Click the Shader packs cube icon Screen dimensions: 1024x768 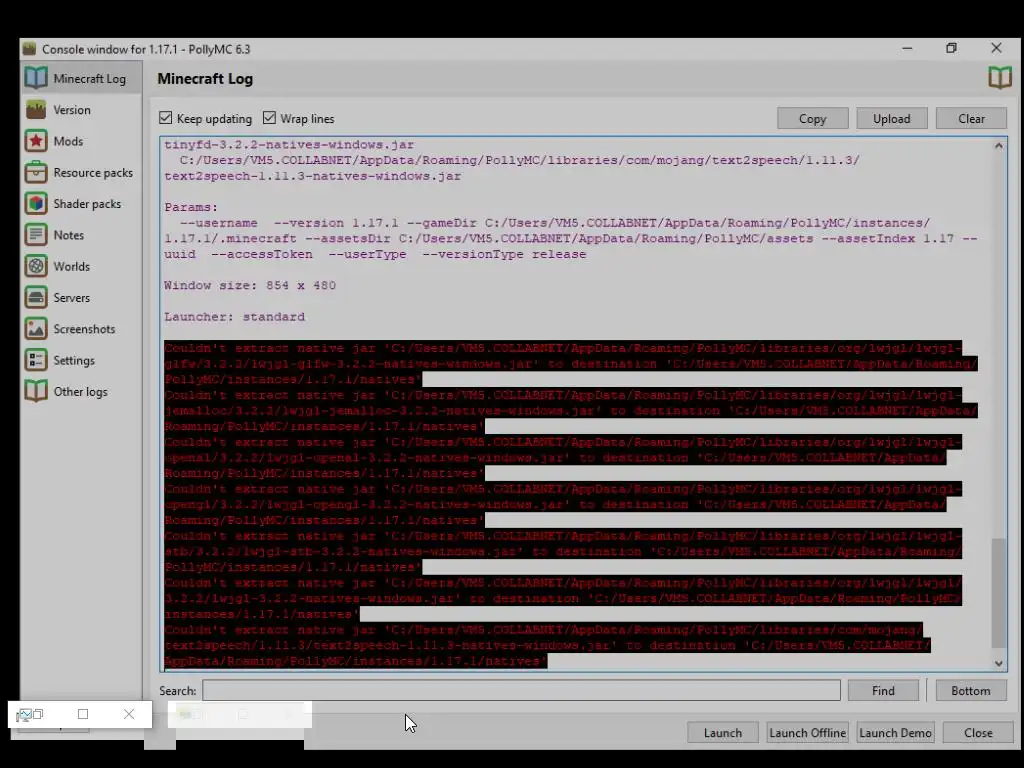point(36,204)
